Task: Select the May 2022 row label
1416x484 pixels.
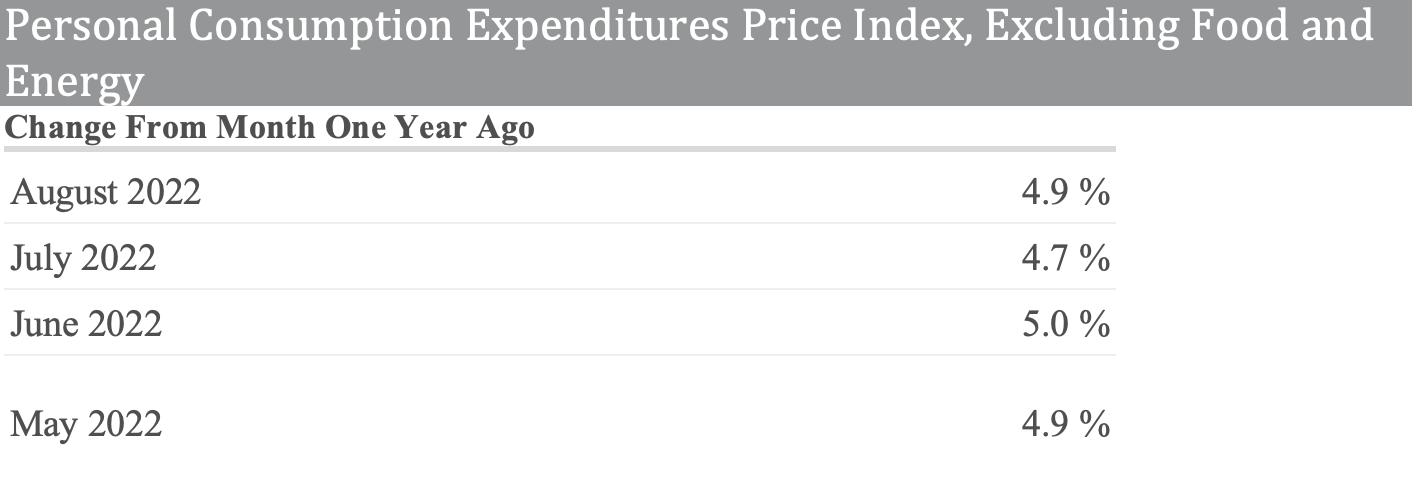Action: point(86,424)
